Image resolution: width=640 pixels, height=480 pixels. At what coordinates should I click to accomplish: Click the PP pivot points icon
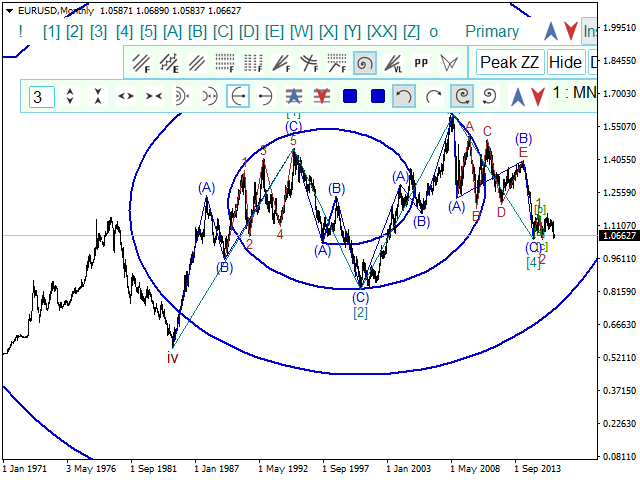[x=422, y=63]
